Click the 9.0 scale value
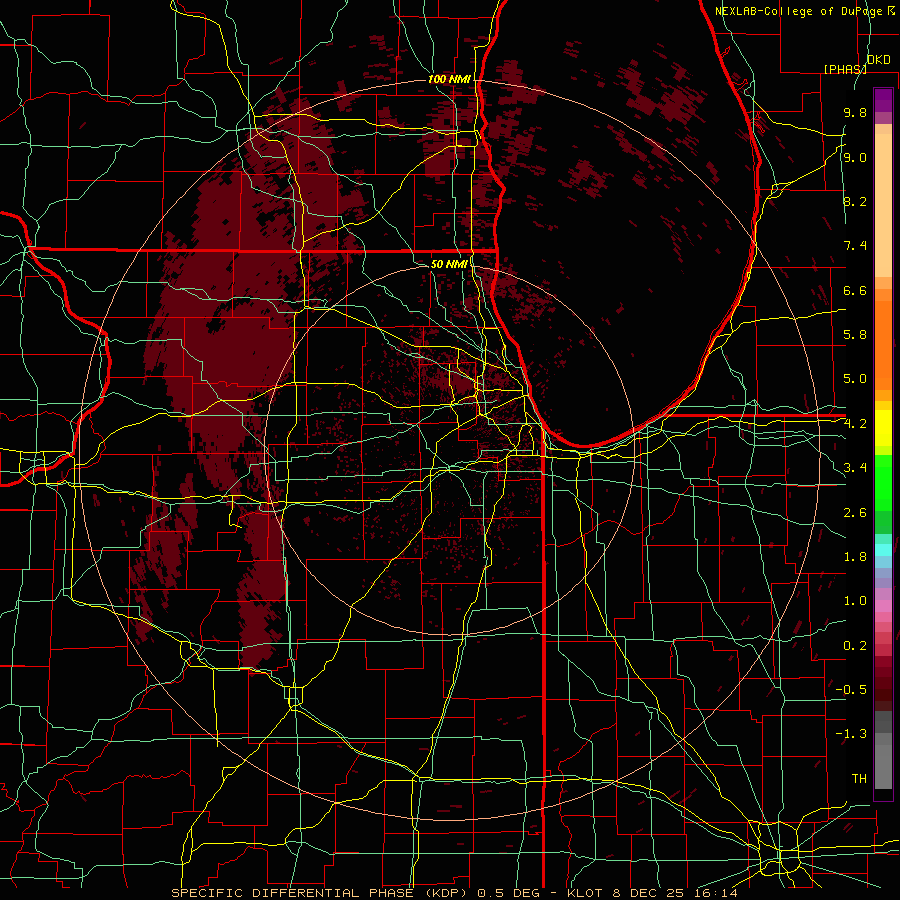 855,157
